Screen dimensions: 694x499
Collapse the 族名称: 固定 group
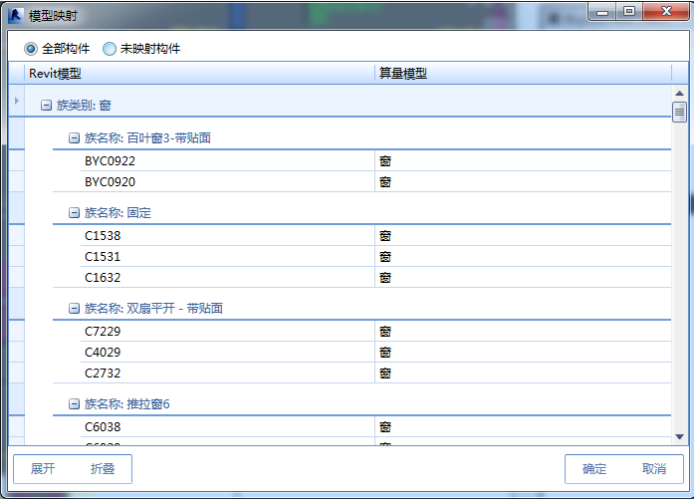pos(74,213)
